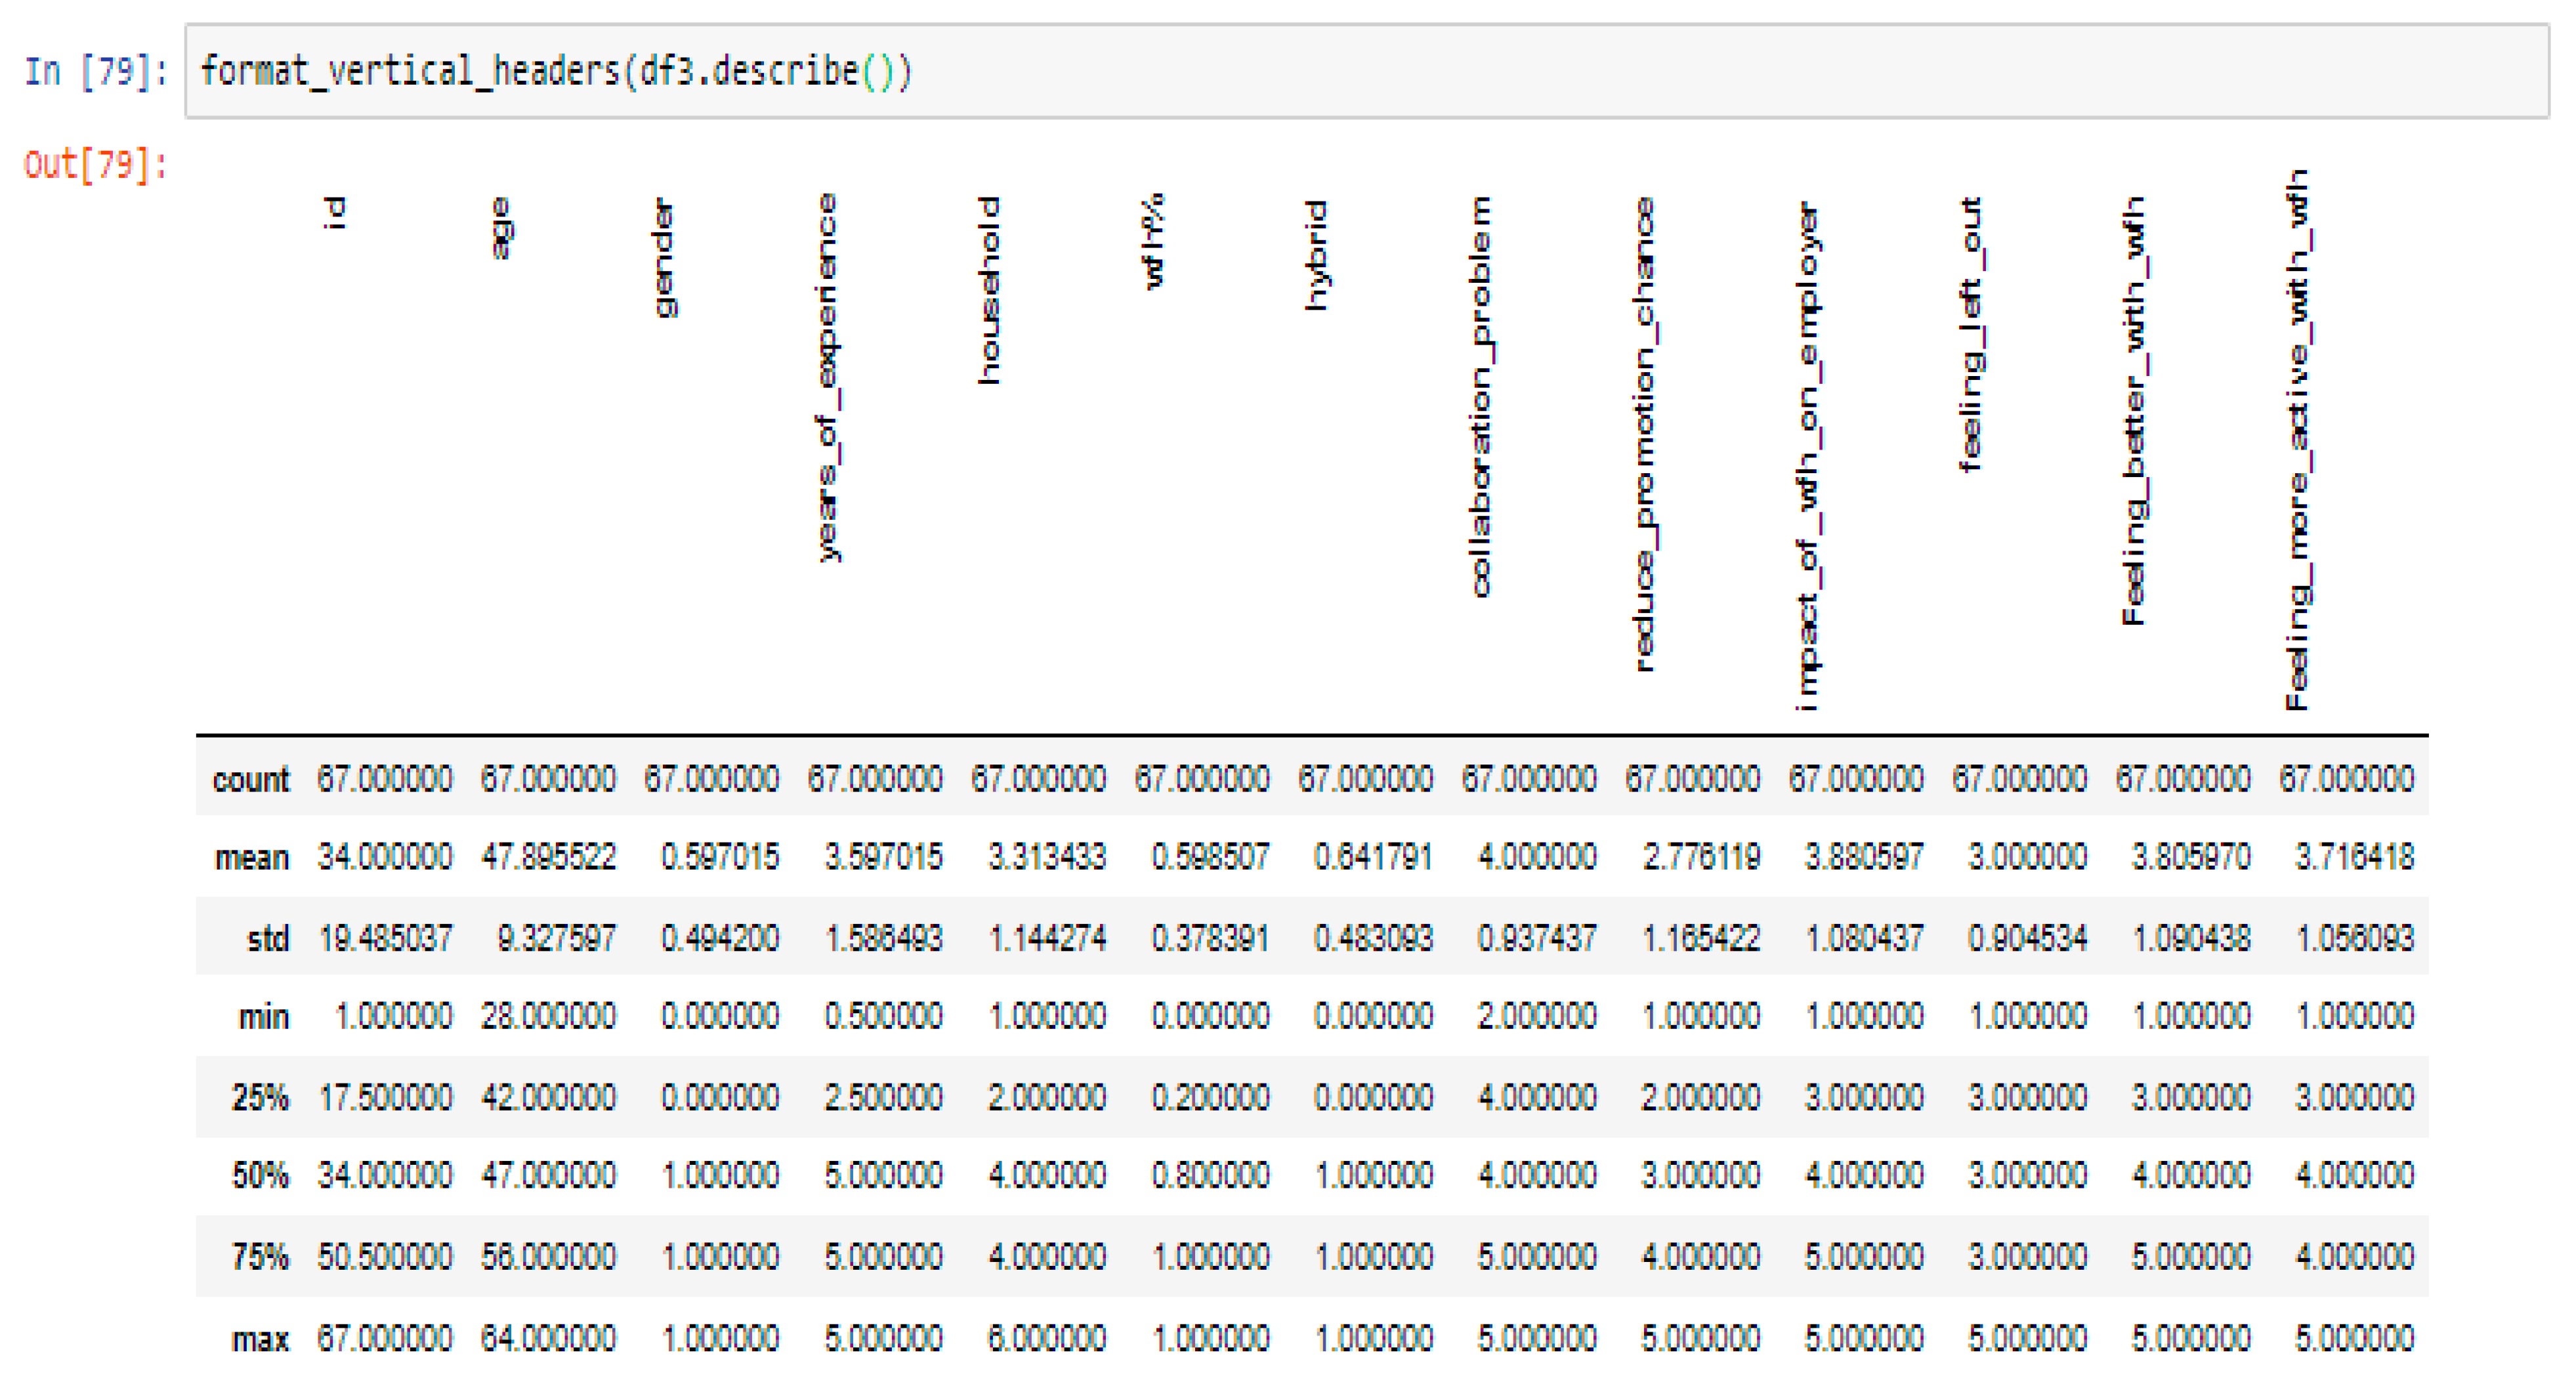Screen dimensions: 2576x1386
Task: Click the 'id' column header
Action: (336, 212)
